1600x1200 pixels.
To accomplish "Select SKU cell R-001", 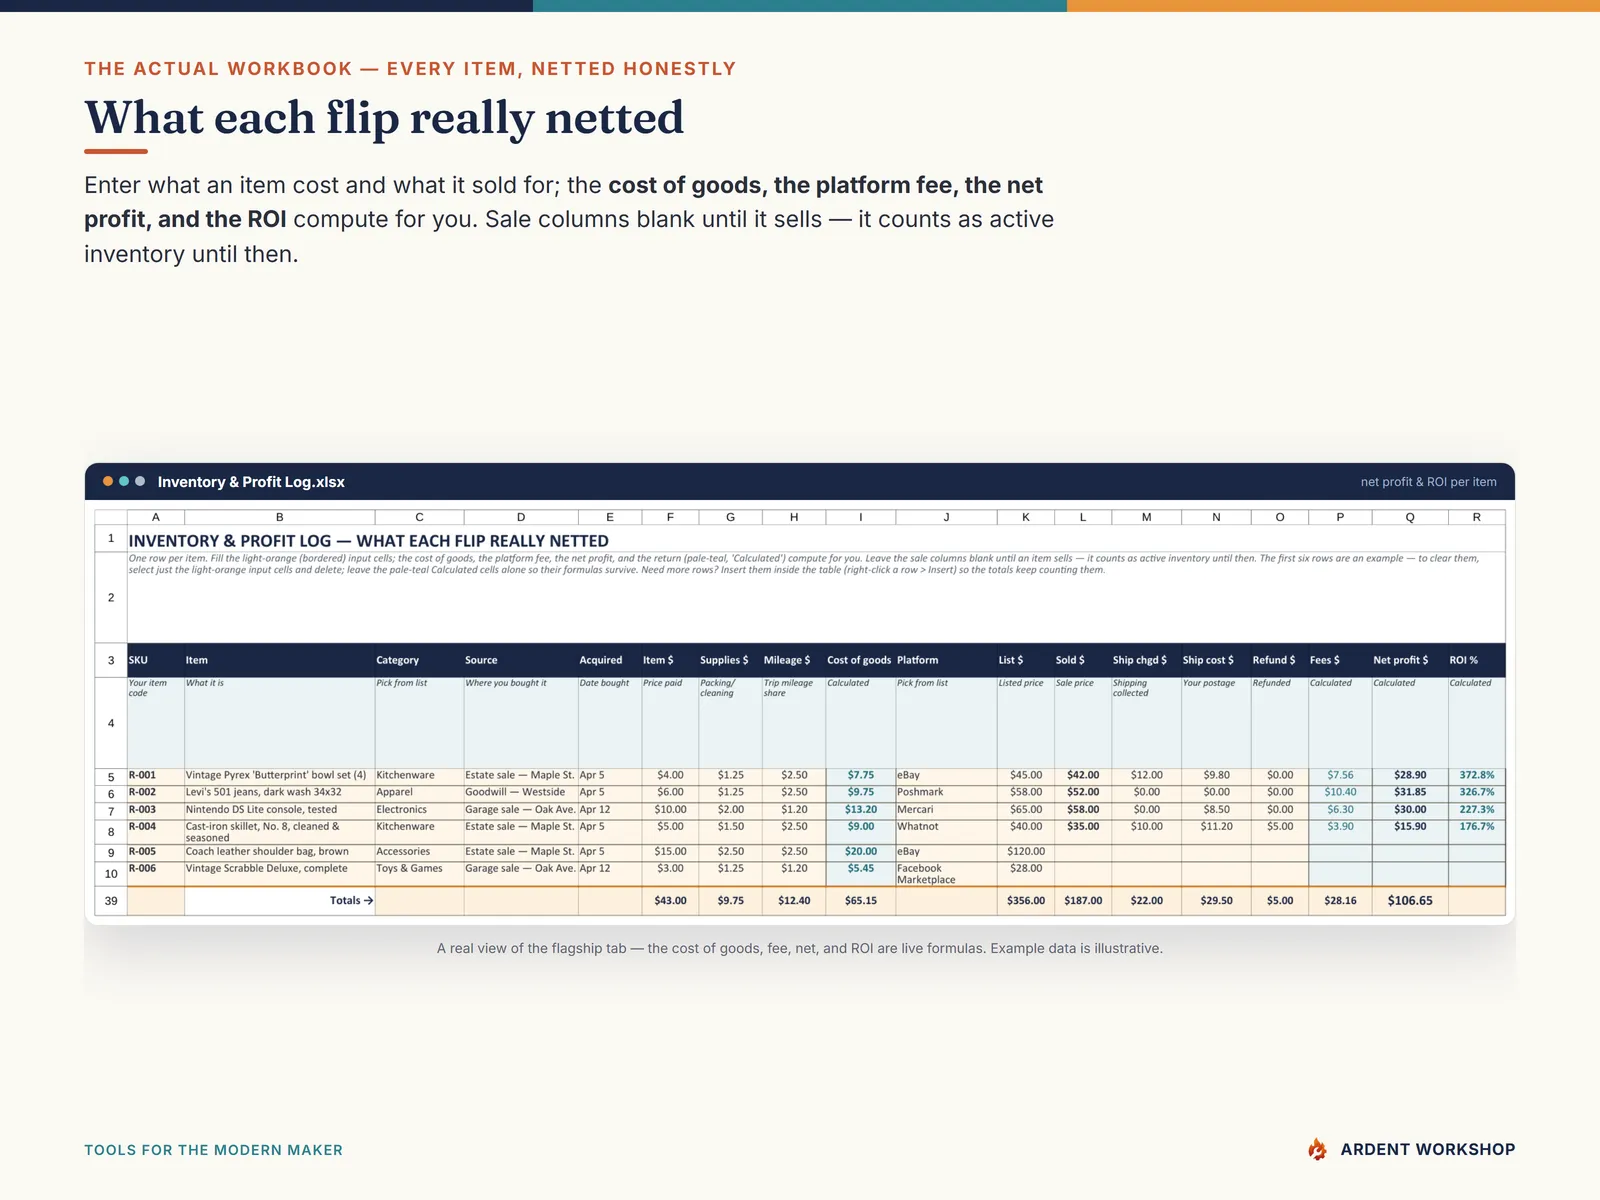I will [x=156, y=775].
